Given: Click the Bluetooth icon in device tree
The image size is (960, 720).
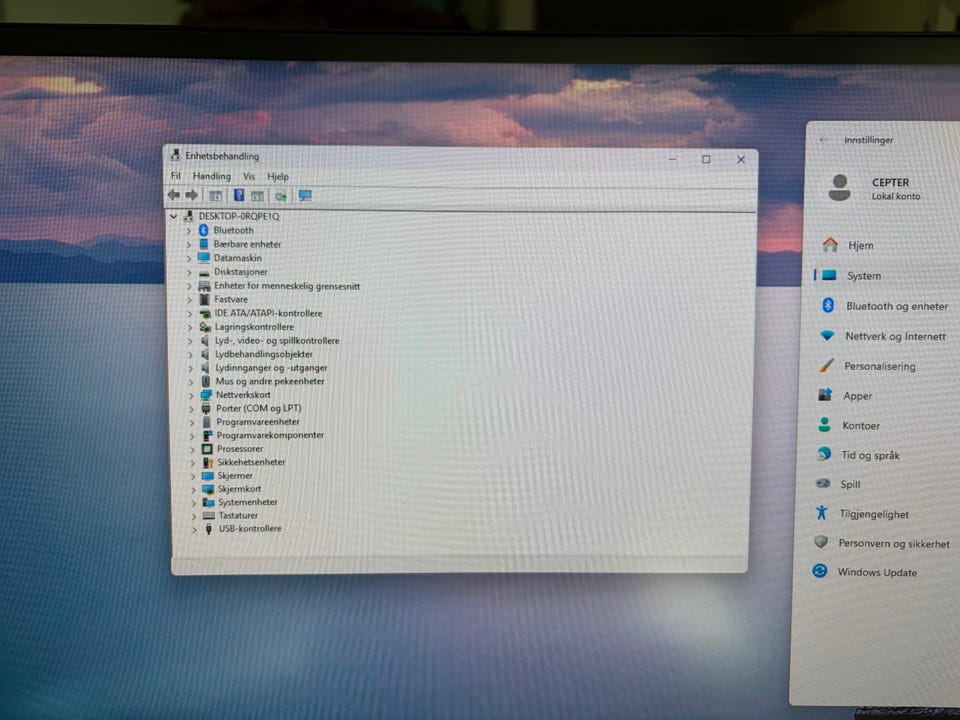Looking at the screenshot, I should (204, 230).
